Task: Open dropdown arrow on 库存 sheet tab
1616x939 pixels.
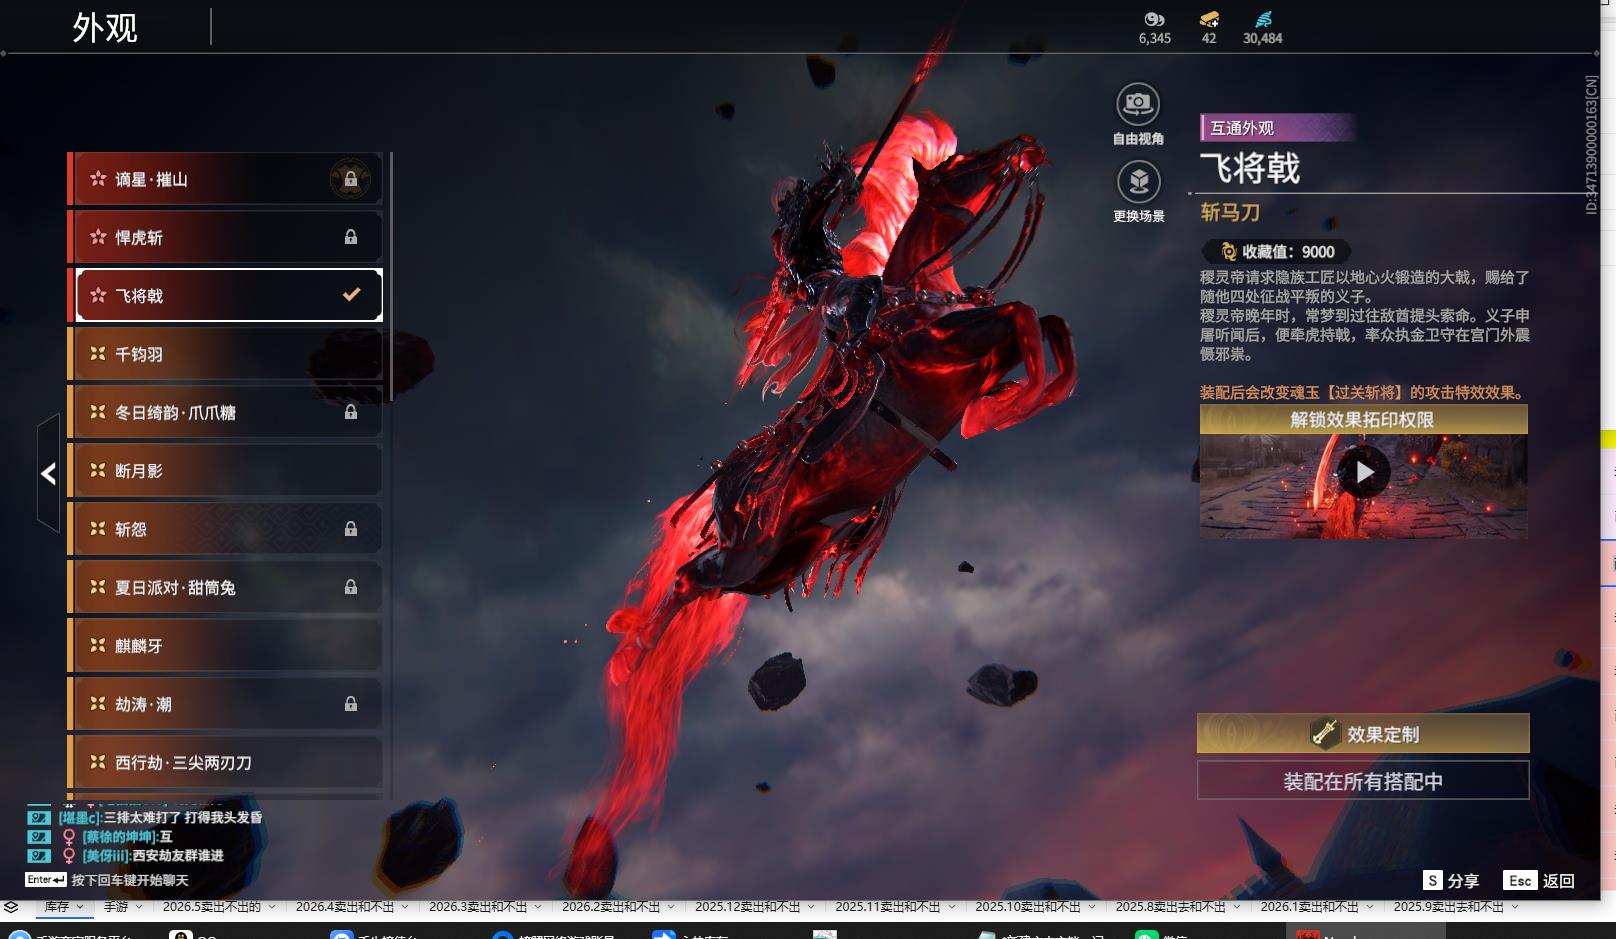Action: tap(81, 907)
